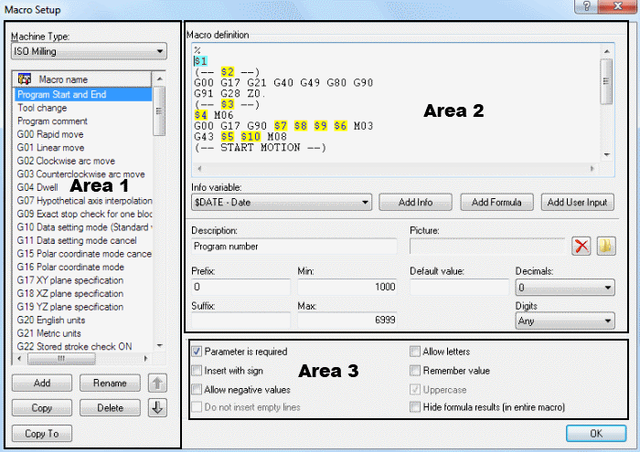Click the Copy button
This screenshot has width=640, height=452.
pos(42,408)
